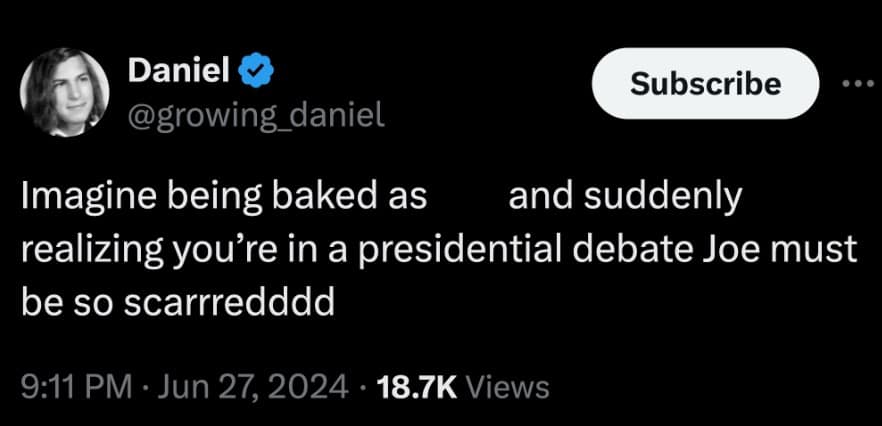Open Daniel's profile picture avatar

(x=66, y=90)
